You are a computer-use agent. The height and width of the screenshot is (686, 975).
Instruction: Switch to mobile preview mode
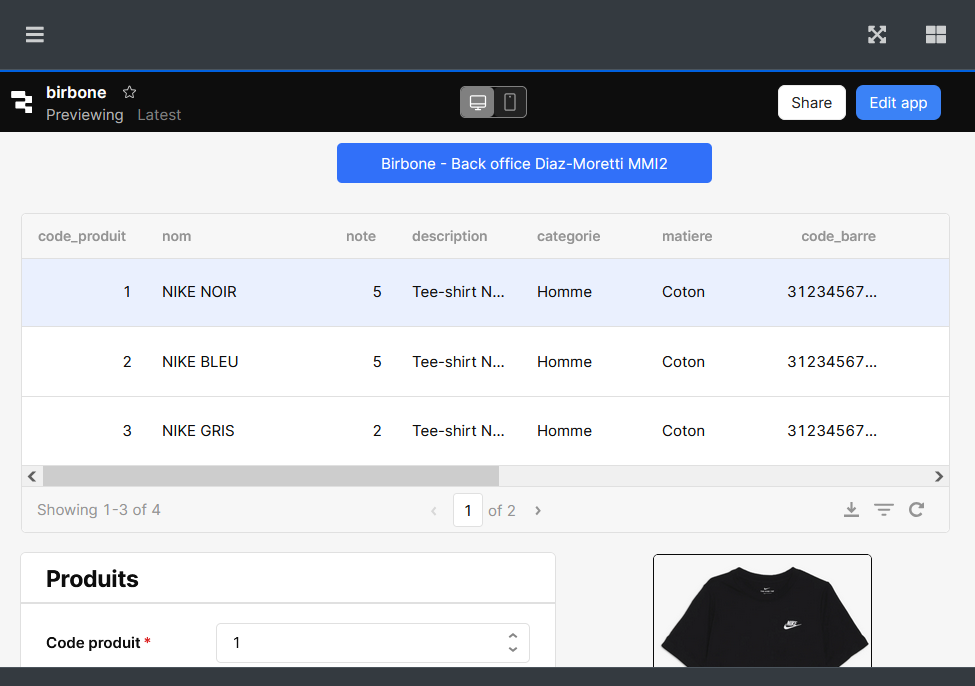click(x=510, y=102)
